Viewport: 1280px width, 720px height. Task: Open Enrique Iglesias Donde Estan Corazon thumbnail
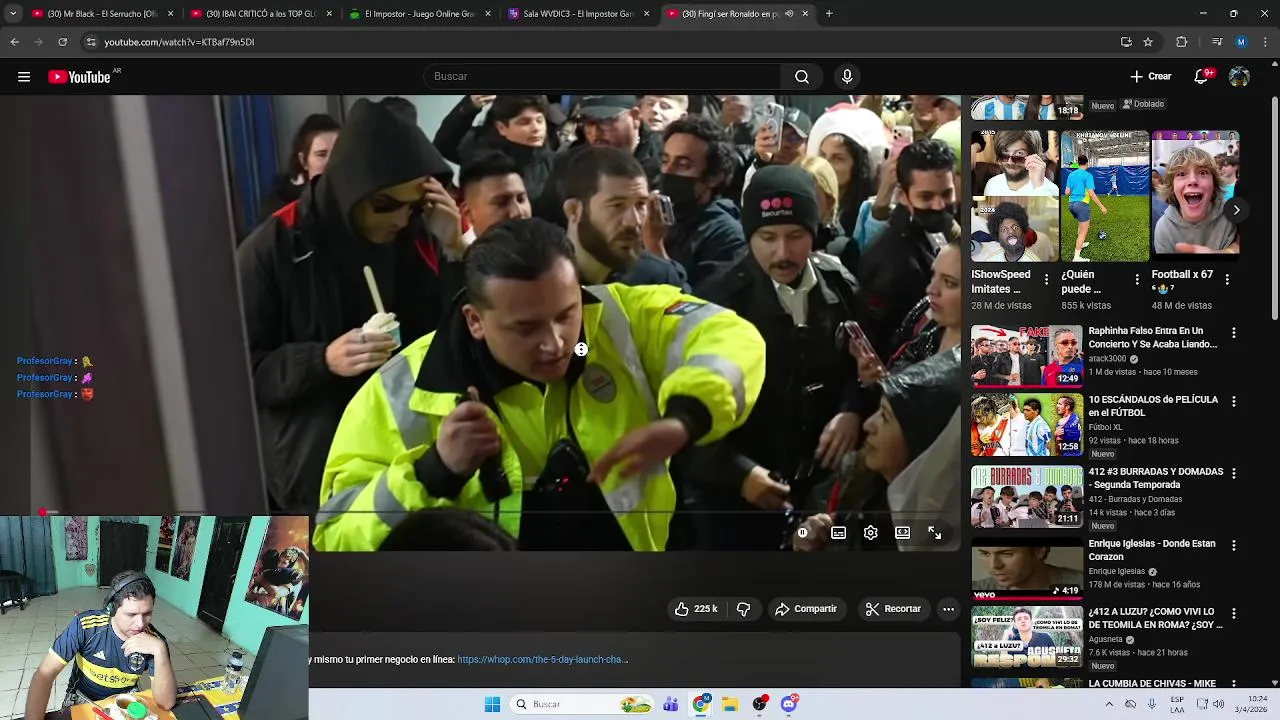point(1026,568)
